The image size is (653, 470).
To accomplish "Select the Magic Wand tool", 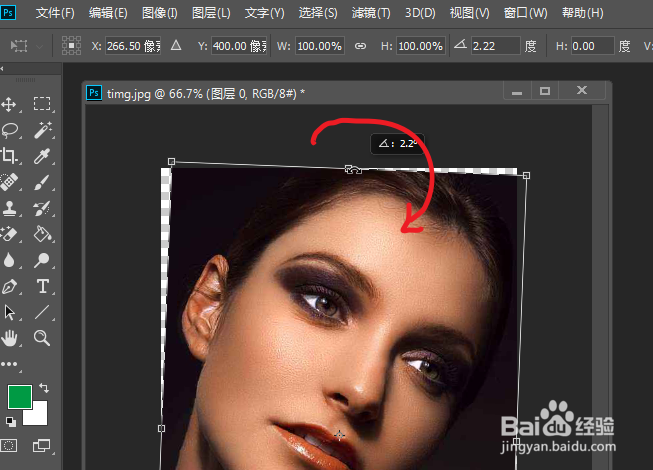I will click(x=42, y=130).
